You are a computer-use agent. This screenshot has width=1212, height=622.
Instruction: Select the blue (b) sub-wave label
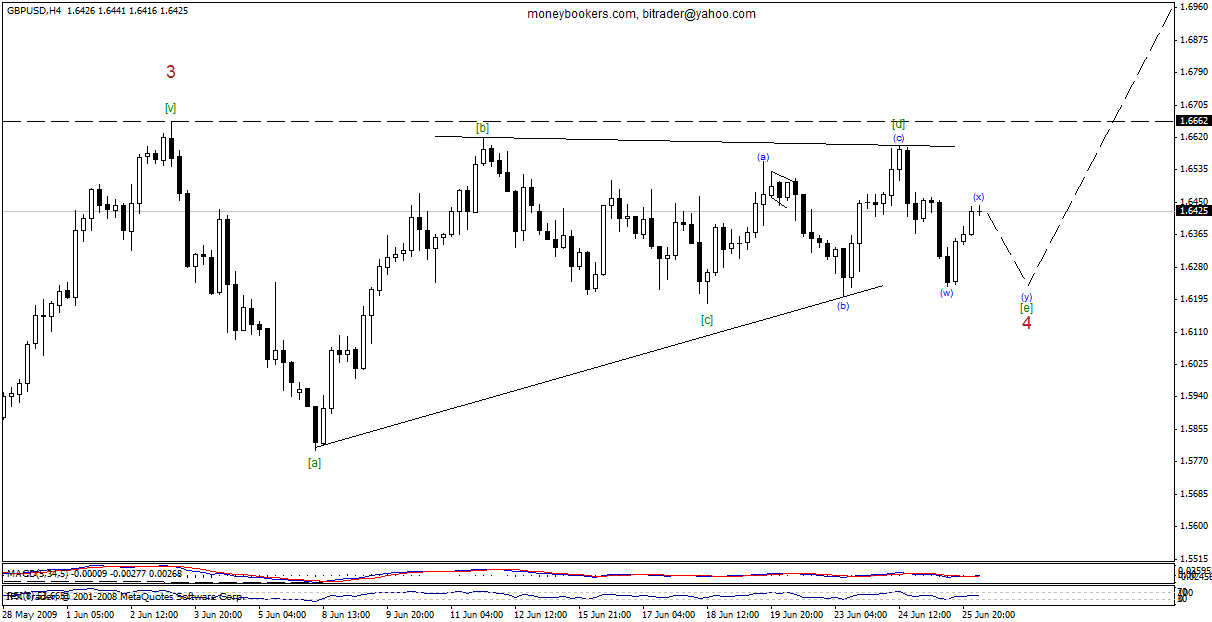(x=843, y=305)
